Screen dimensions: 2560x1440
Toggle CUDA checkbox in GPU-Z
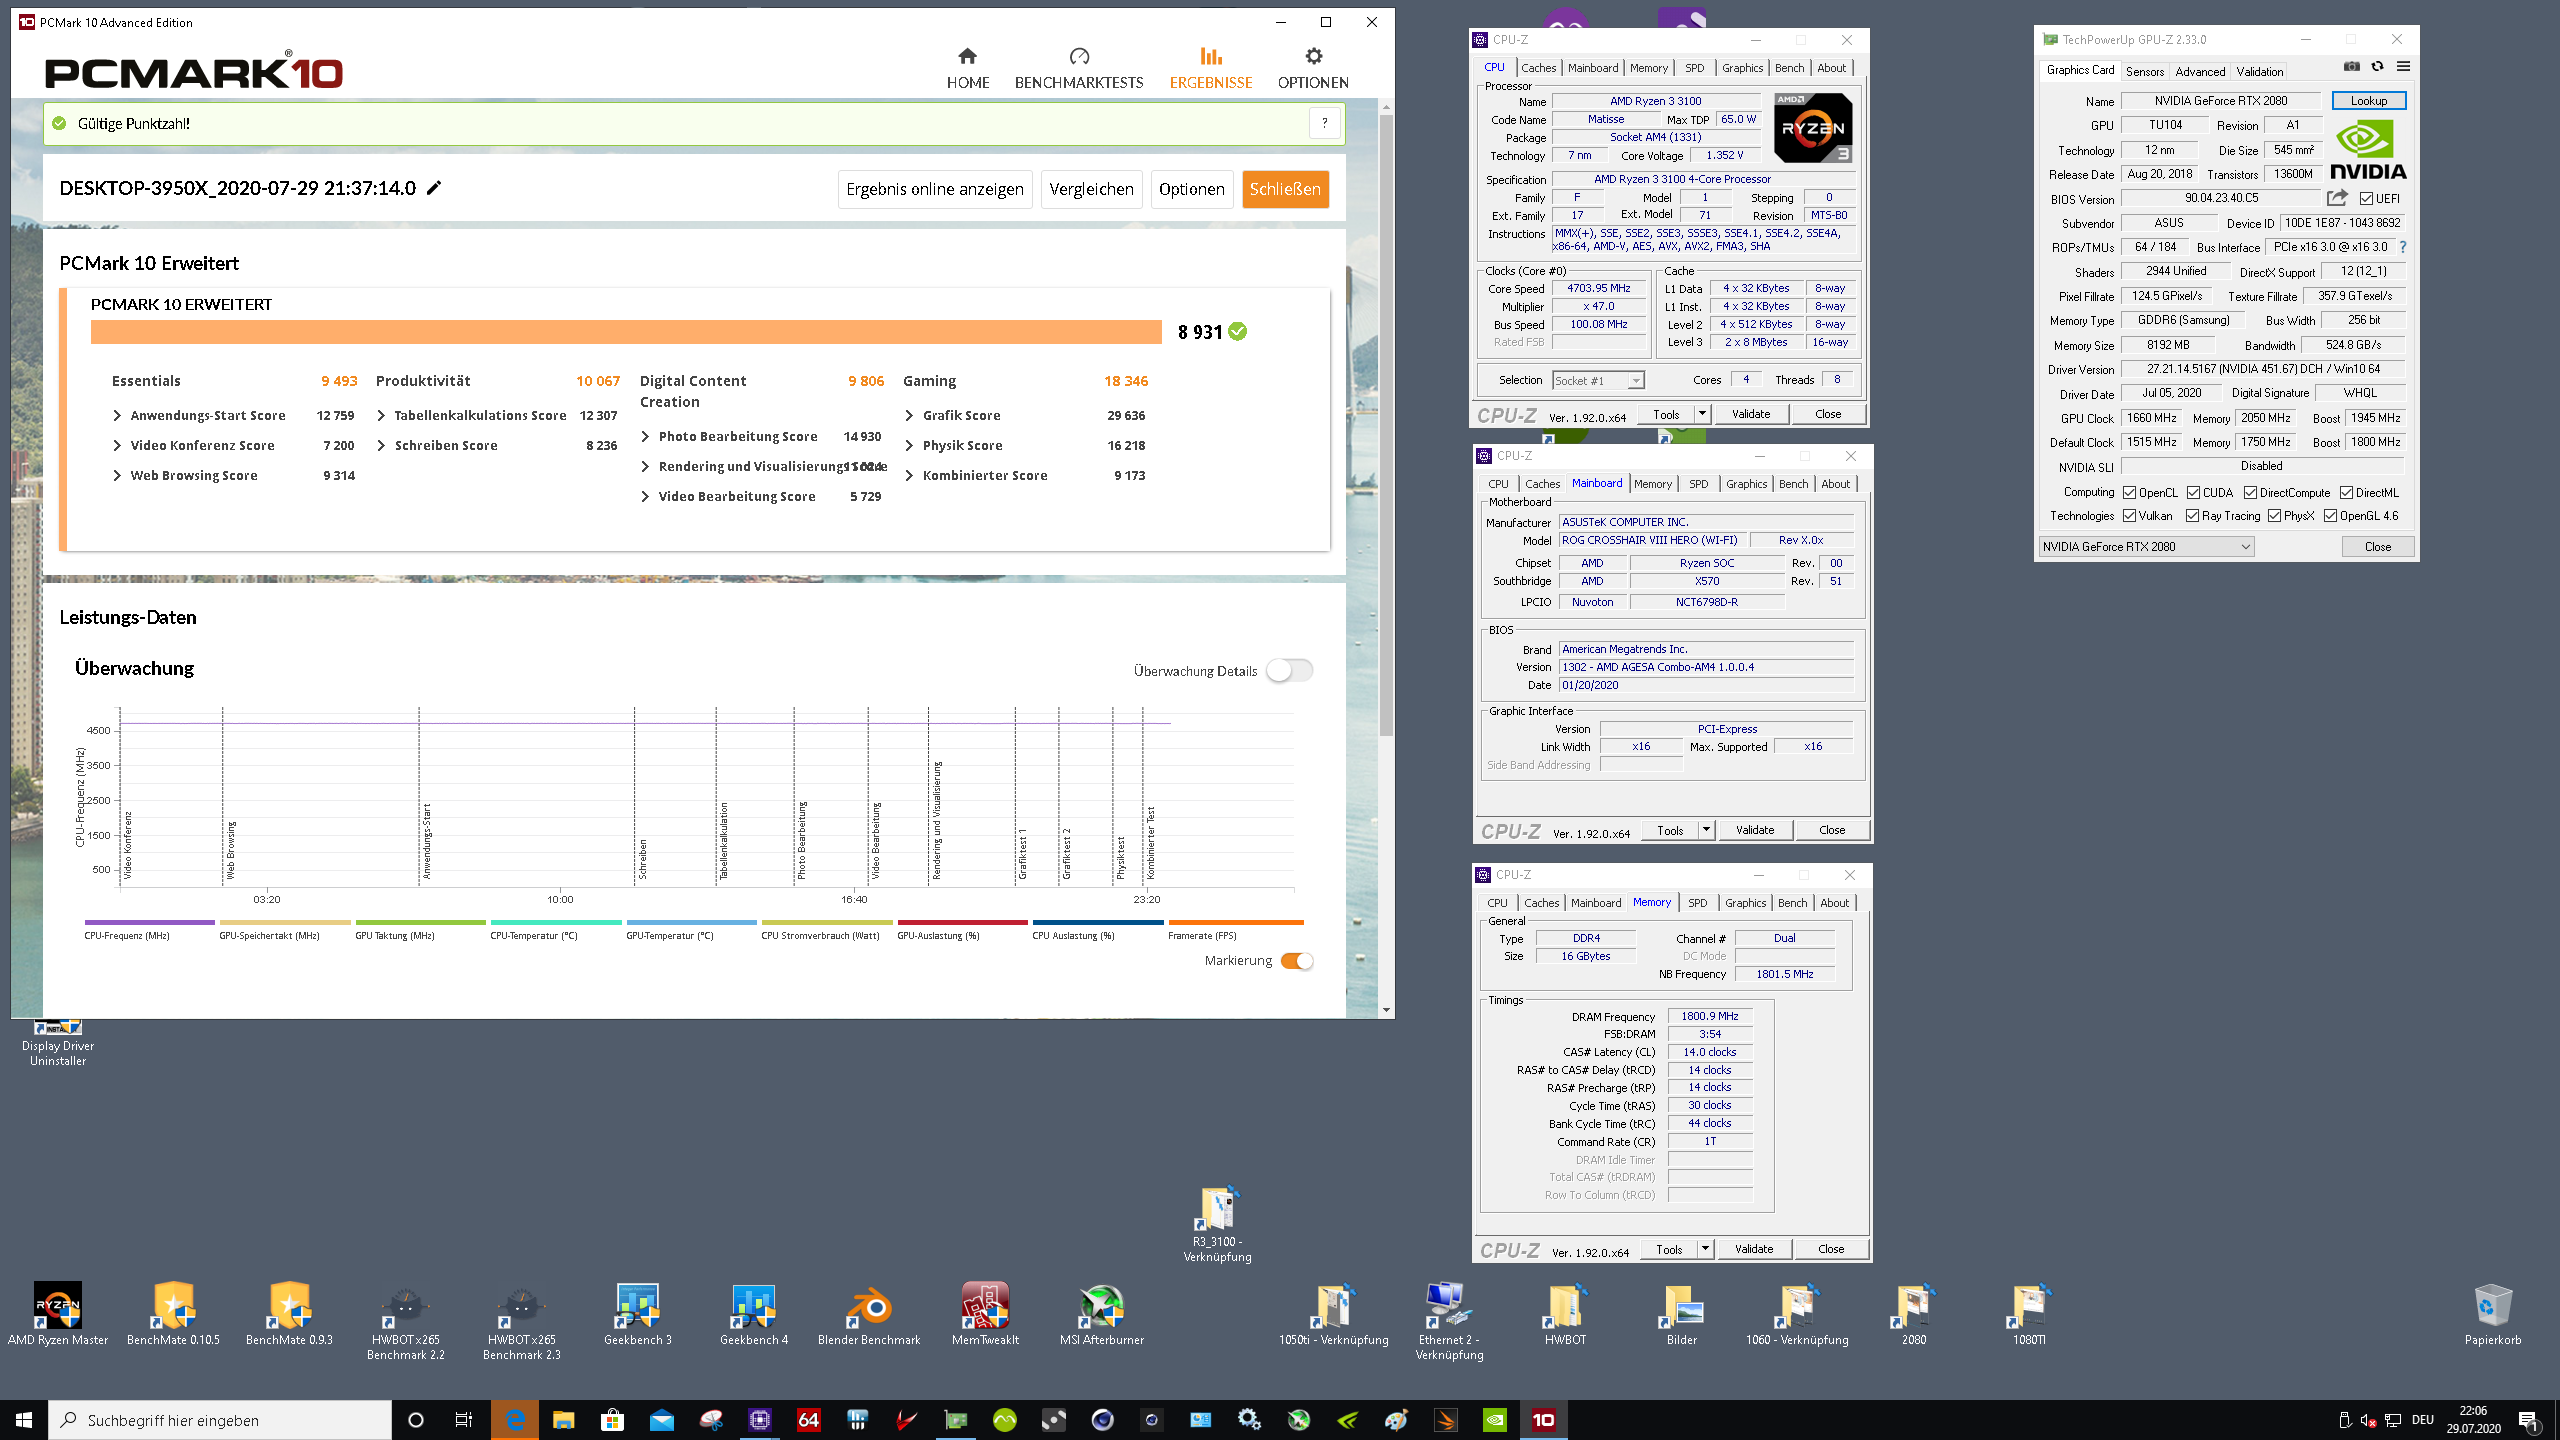[x=2194, y=493]
